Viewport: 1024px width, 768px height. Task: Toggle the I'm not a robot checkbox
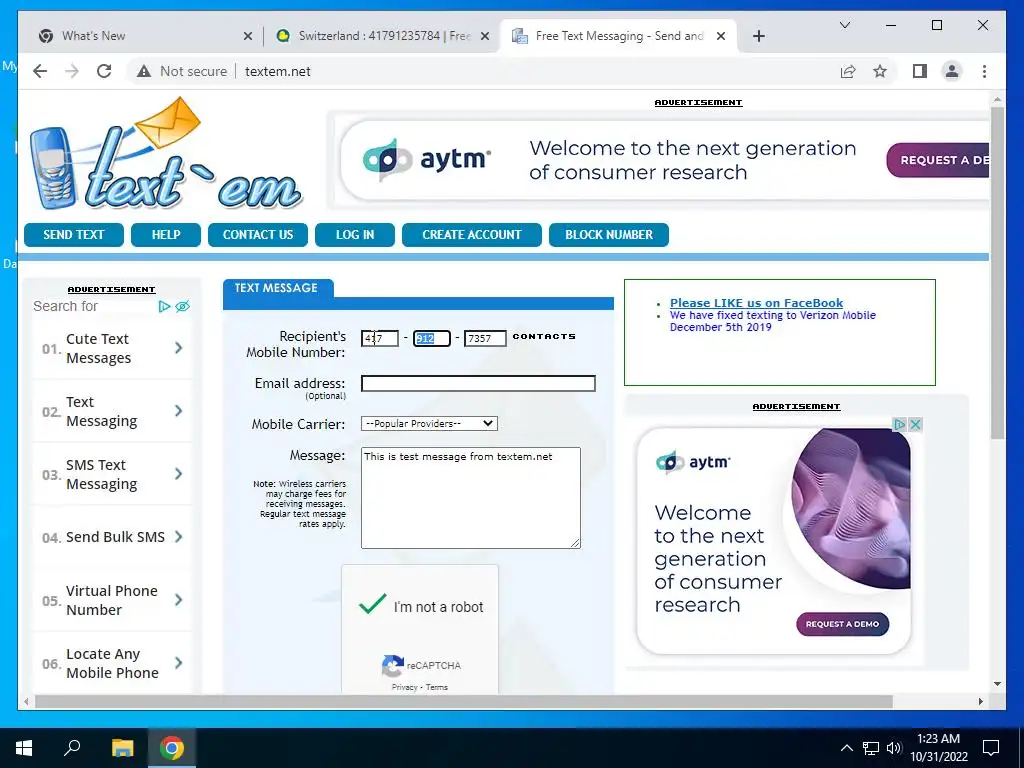[x=373, y=605]
